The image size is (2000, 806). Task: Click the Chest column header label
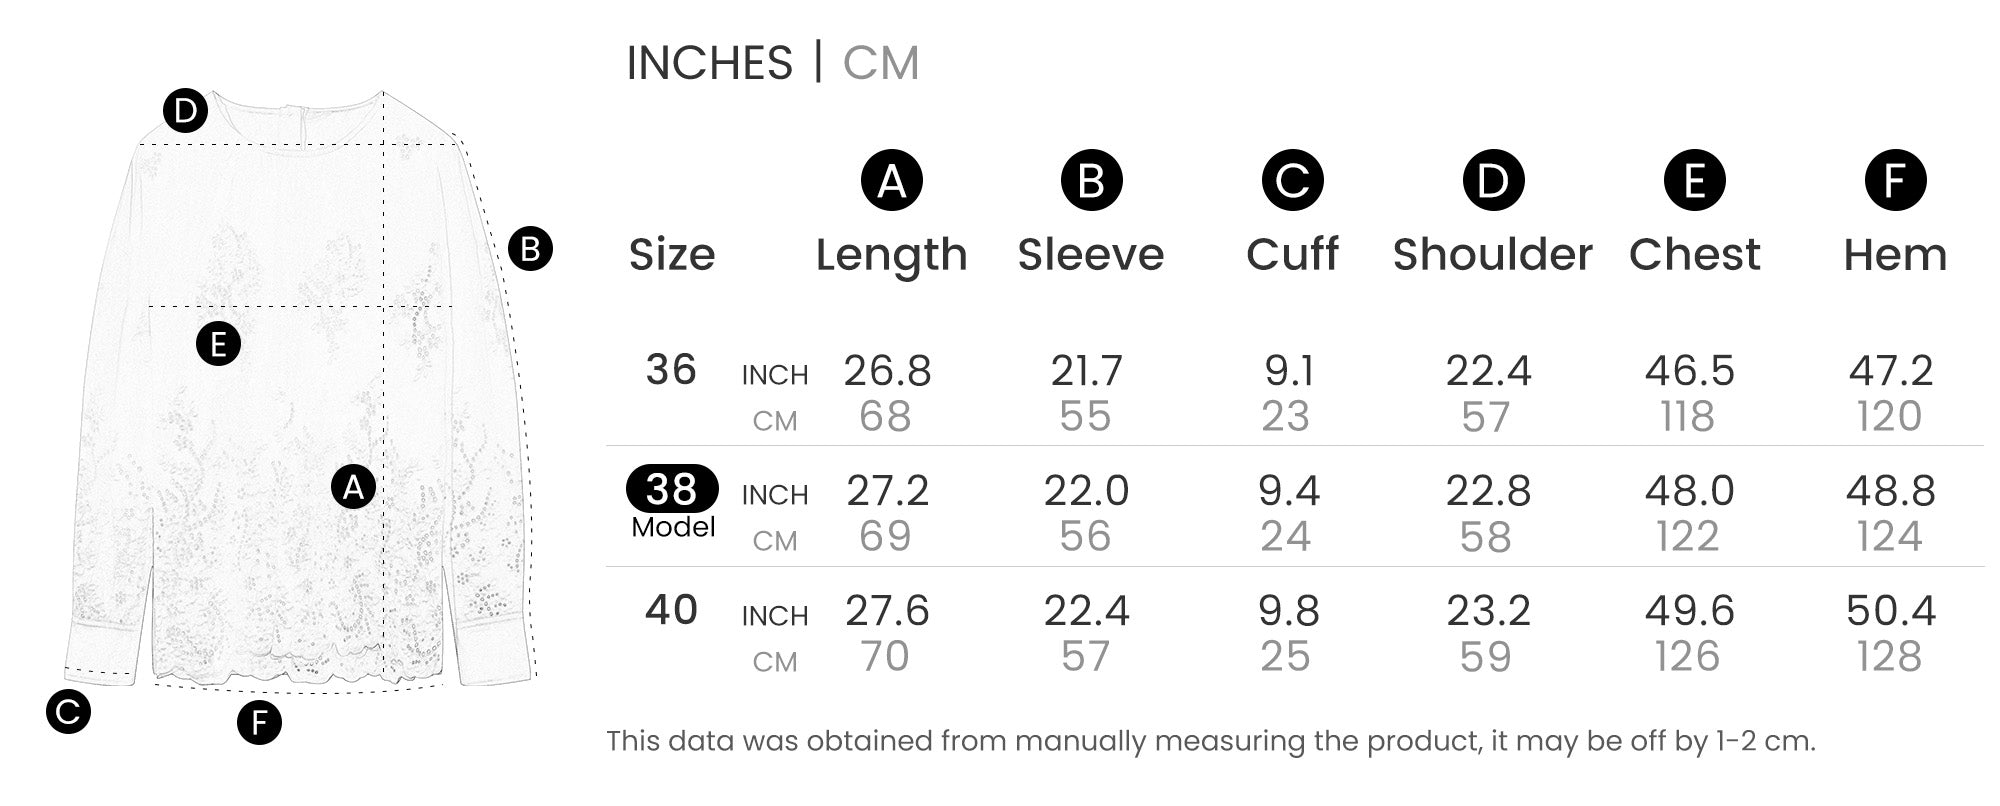pos(1695,255)
